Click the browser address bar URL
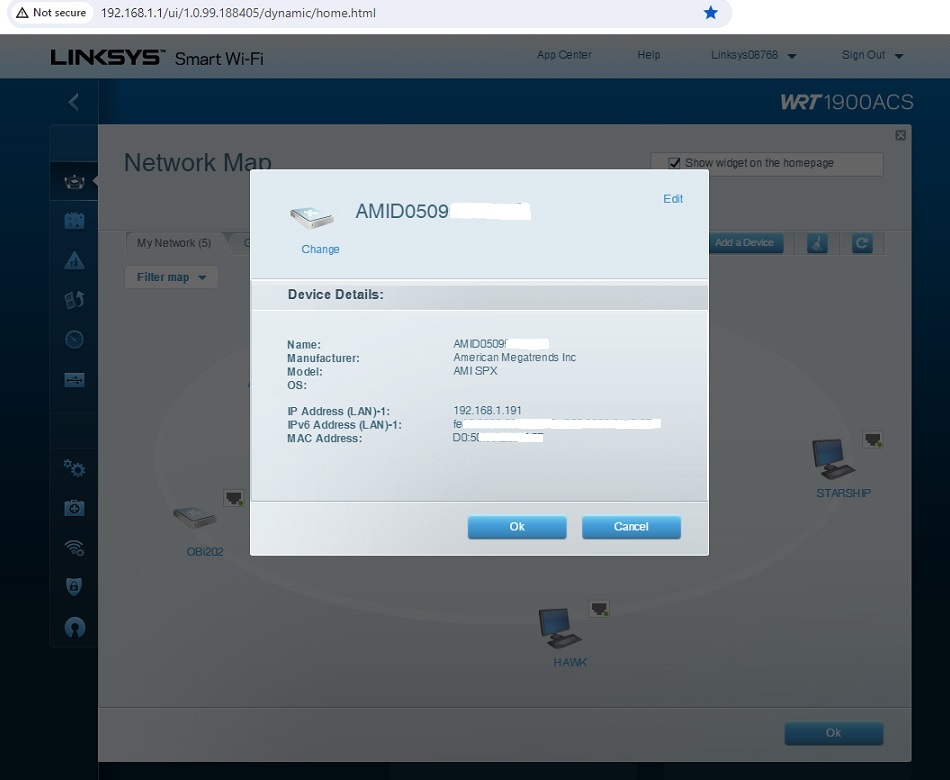The image size is (950, 780). tap(238, 13)
